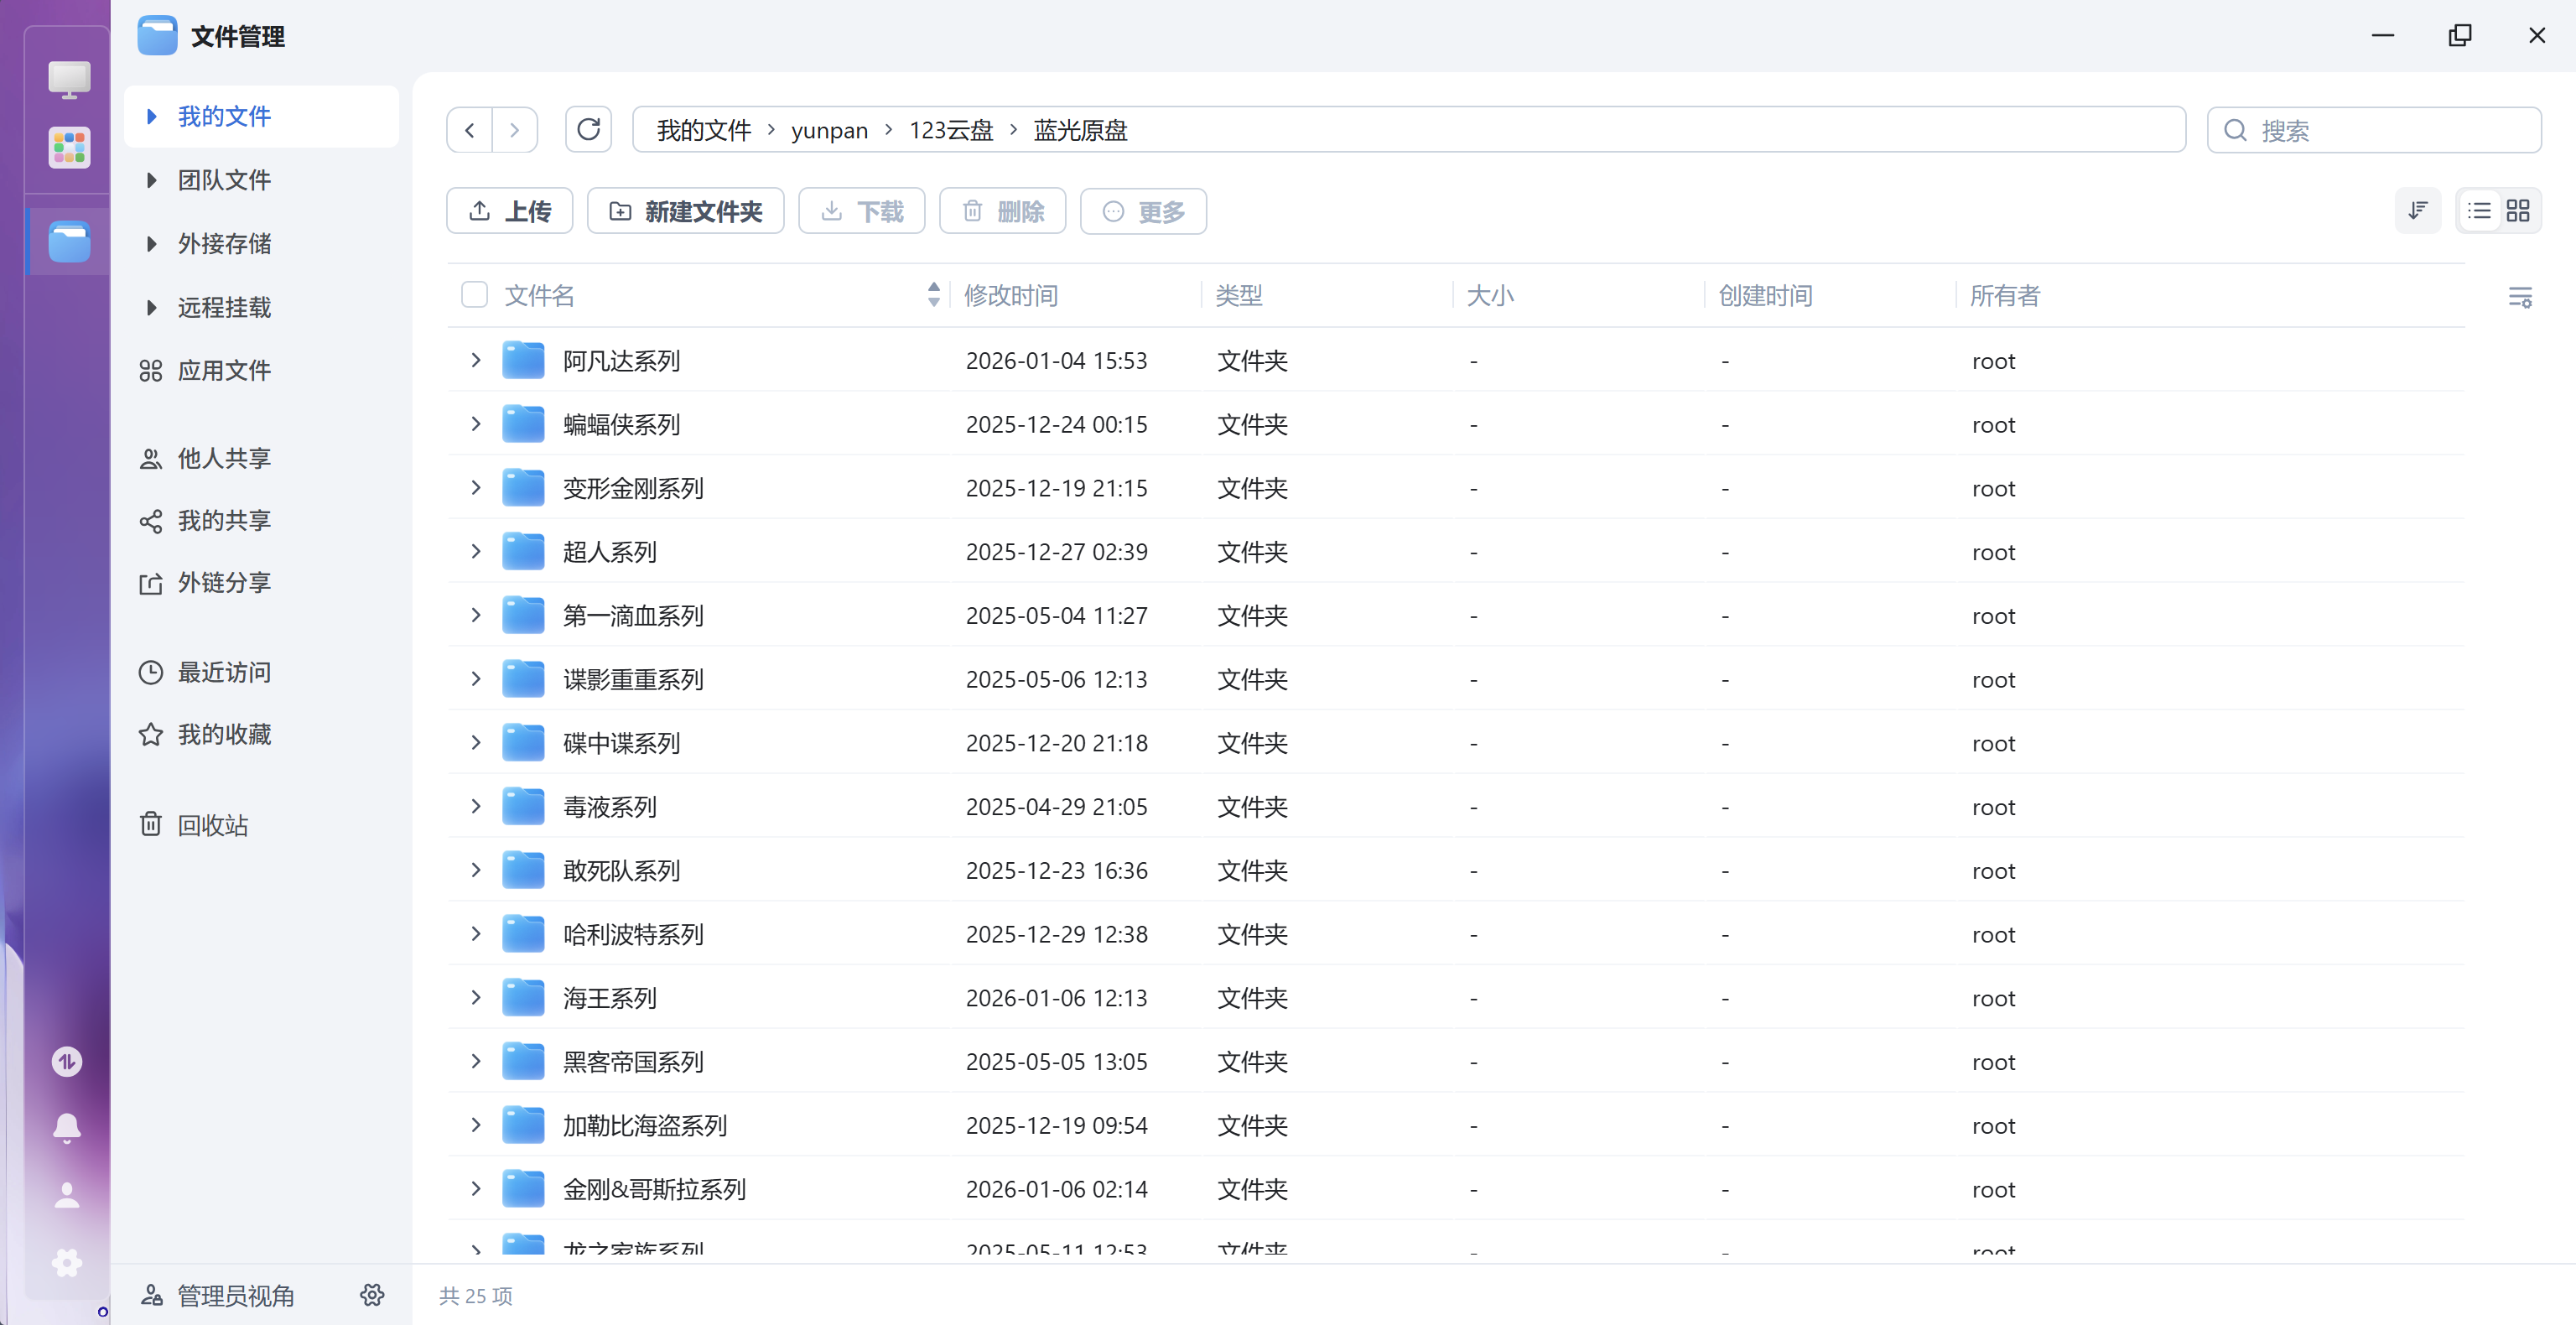2576x1325 pixels.
Task: Click 123云盘 in the breadcrumb path
Action: click(x=950, y=130)
